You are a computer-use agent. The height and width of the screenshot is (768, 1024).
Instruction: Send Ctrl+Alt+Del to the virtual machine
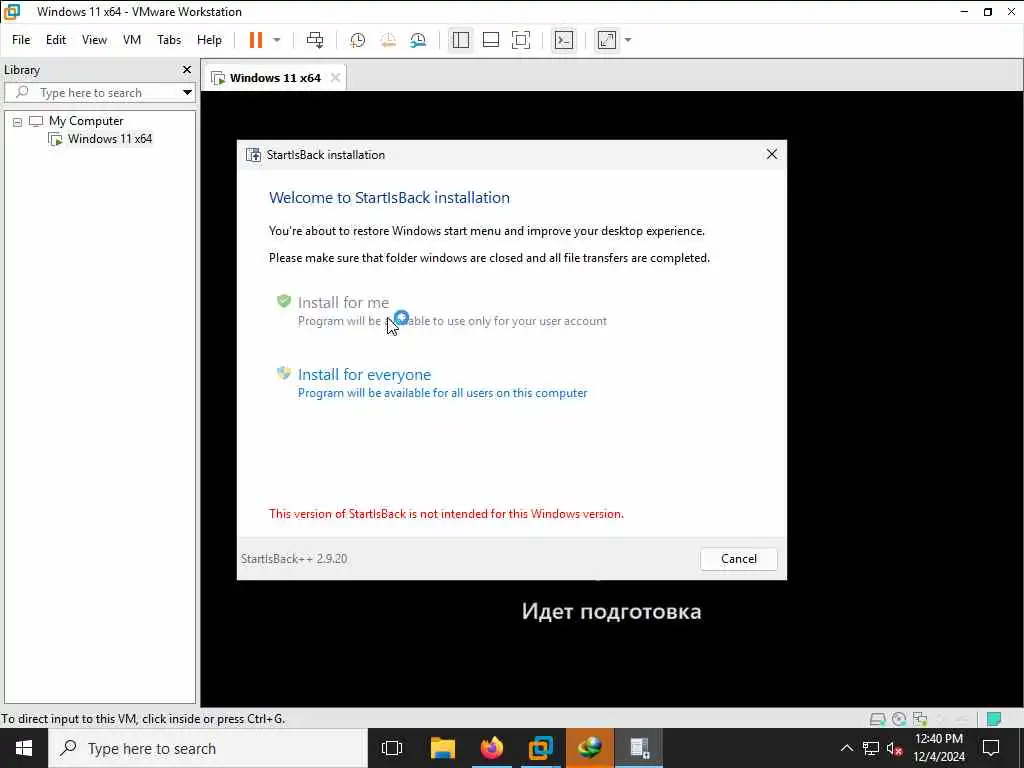click(315, 40)
